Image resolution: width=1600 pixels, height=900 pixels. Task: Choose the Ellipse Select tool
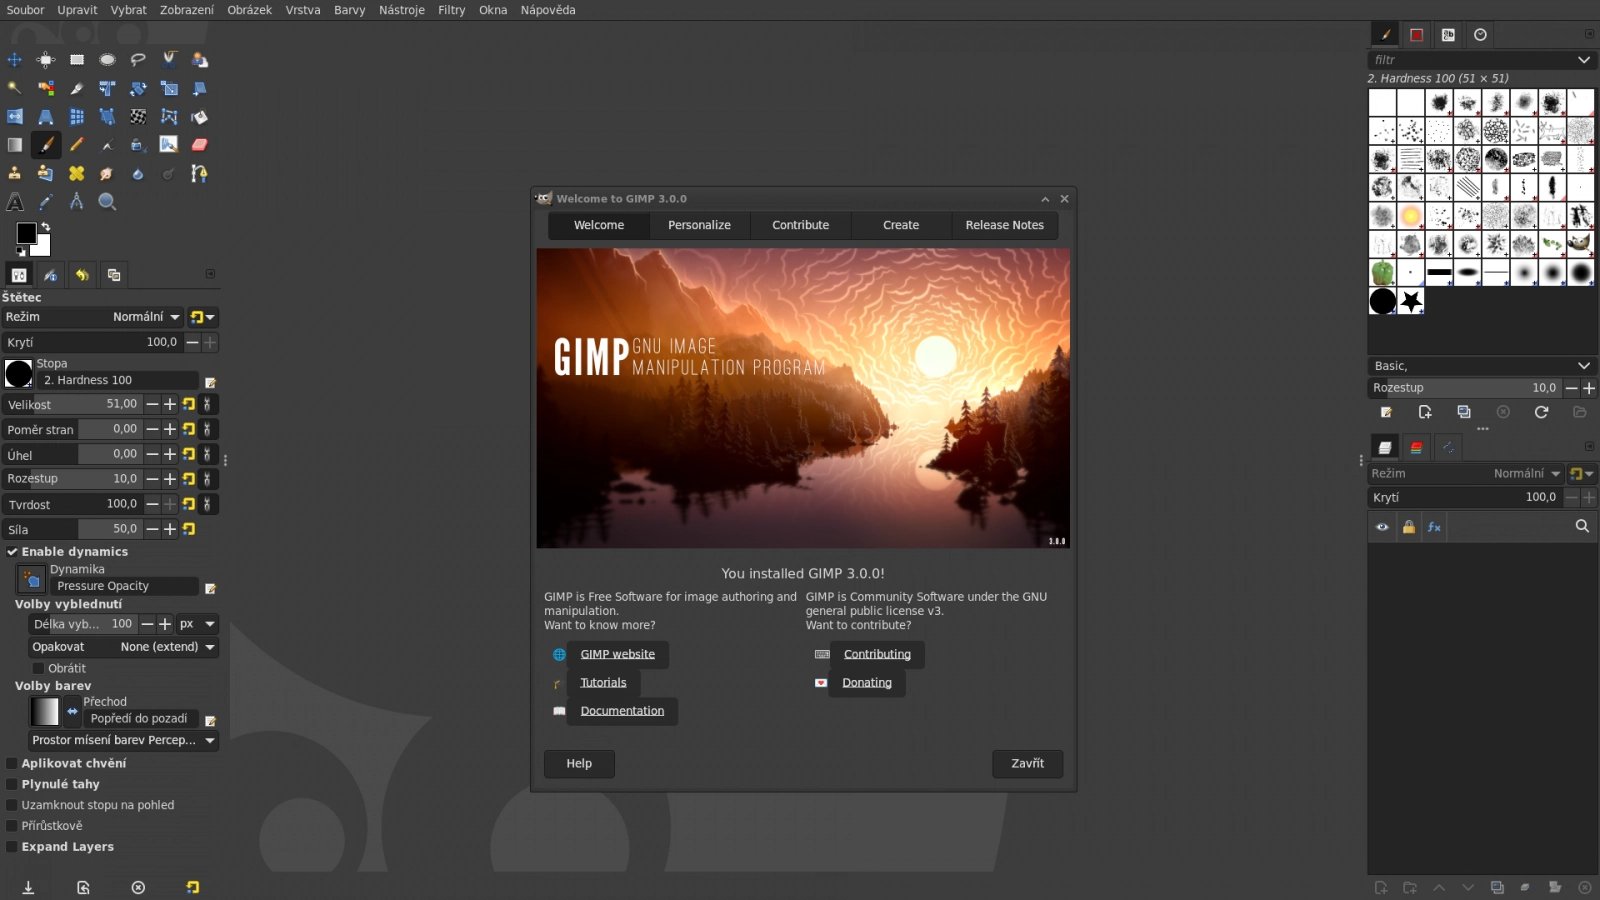[x=107, y=60]
